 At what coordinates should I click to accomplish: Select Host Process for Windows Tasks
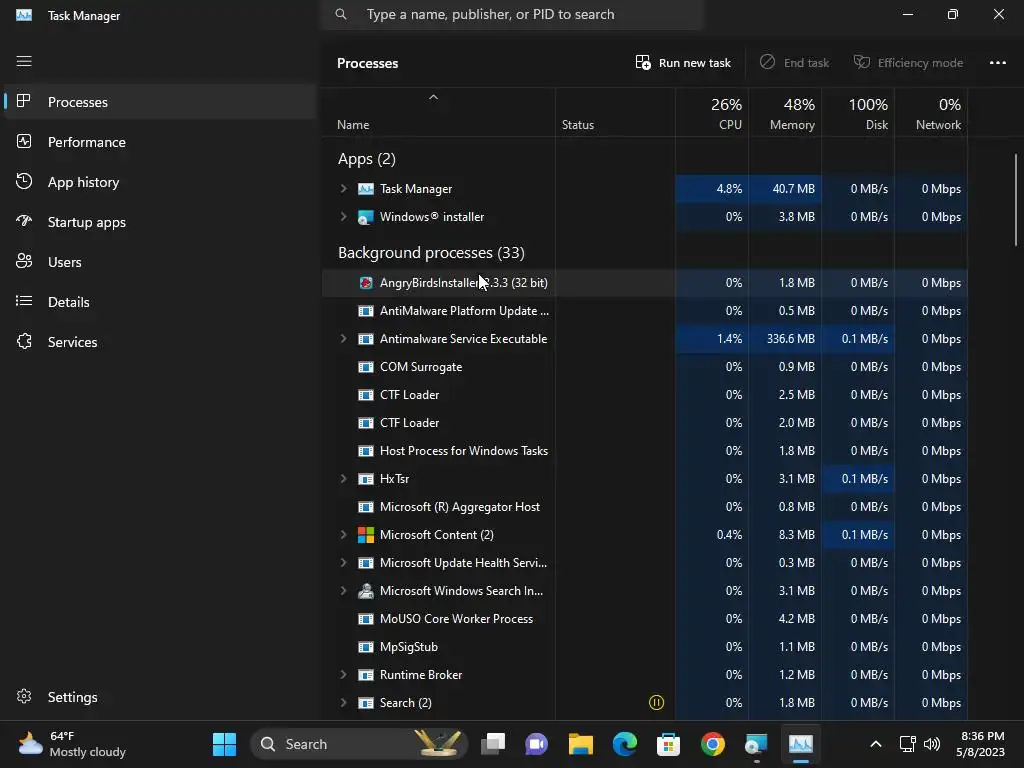(x=645, y=451)
